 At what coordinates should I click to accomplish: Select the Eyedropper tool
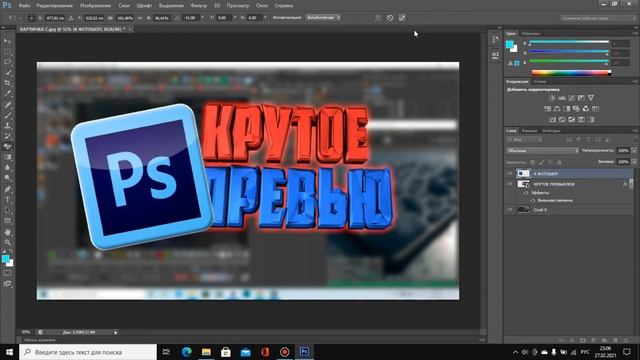tap(7, 94)
